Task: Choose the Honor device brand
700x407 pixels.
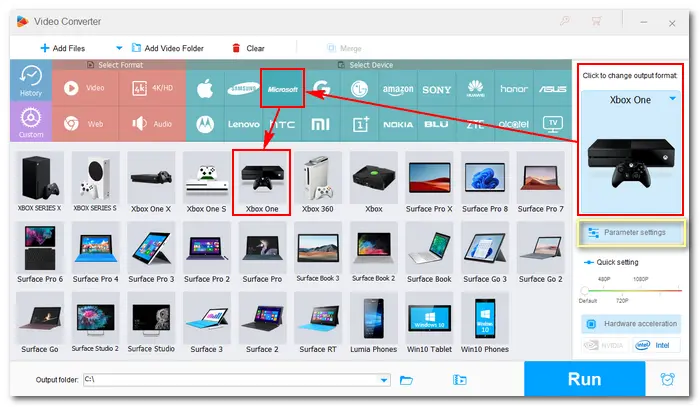Action: click(514, 89)
